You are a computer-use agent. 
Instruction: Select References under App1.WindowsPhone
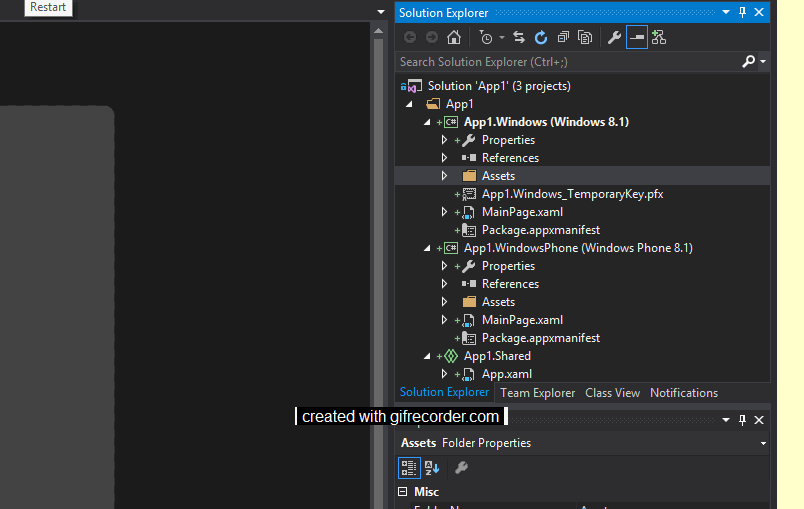pyautogui.click(x=510, y=284)
